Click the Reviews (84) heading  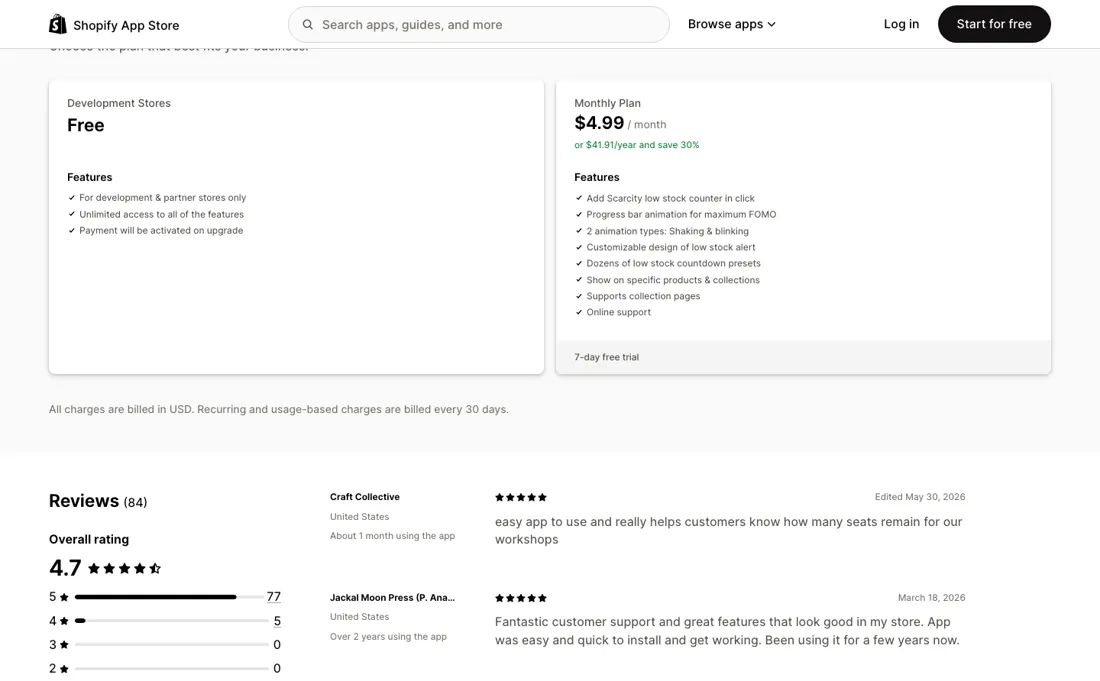click(98, 501)
